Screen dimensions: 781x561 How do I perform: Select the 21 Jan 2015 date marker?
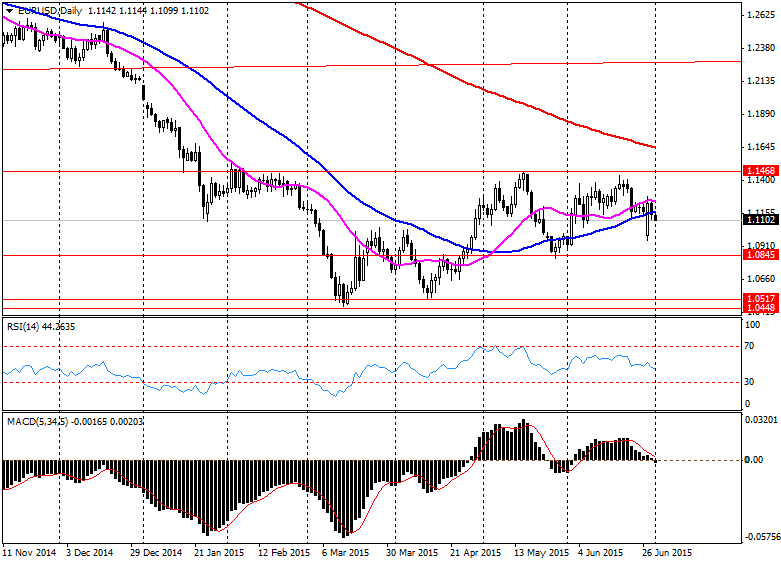click(x=218, y=552)
